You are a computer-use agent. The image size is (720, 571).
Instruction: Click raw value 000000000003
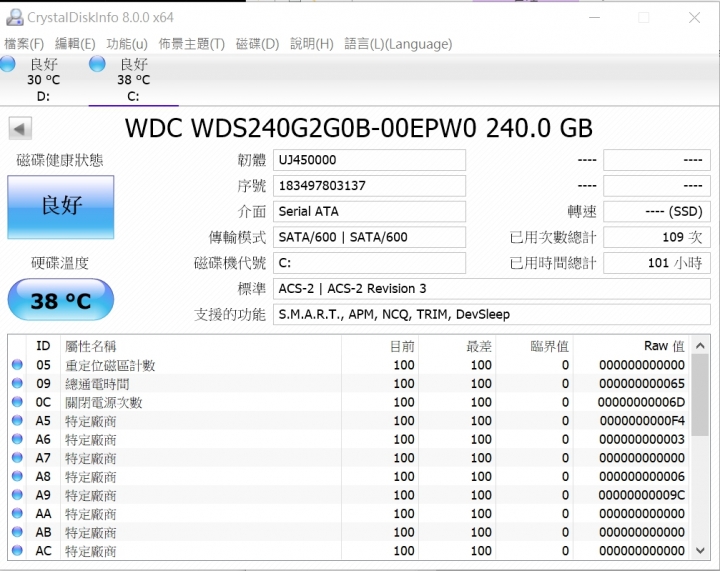tap(641, 439)
